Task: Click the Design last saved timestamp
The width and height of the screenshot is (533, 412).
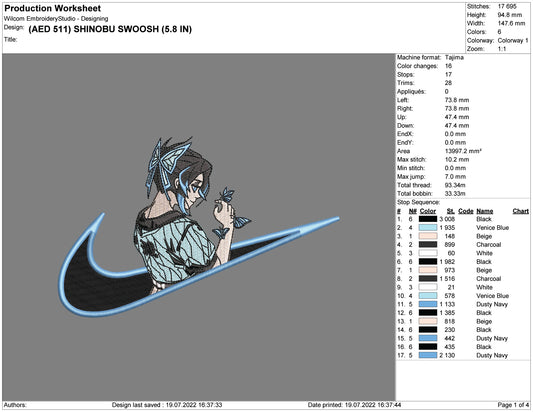Action: (167, 405)
